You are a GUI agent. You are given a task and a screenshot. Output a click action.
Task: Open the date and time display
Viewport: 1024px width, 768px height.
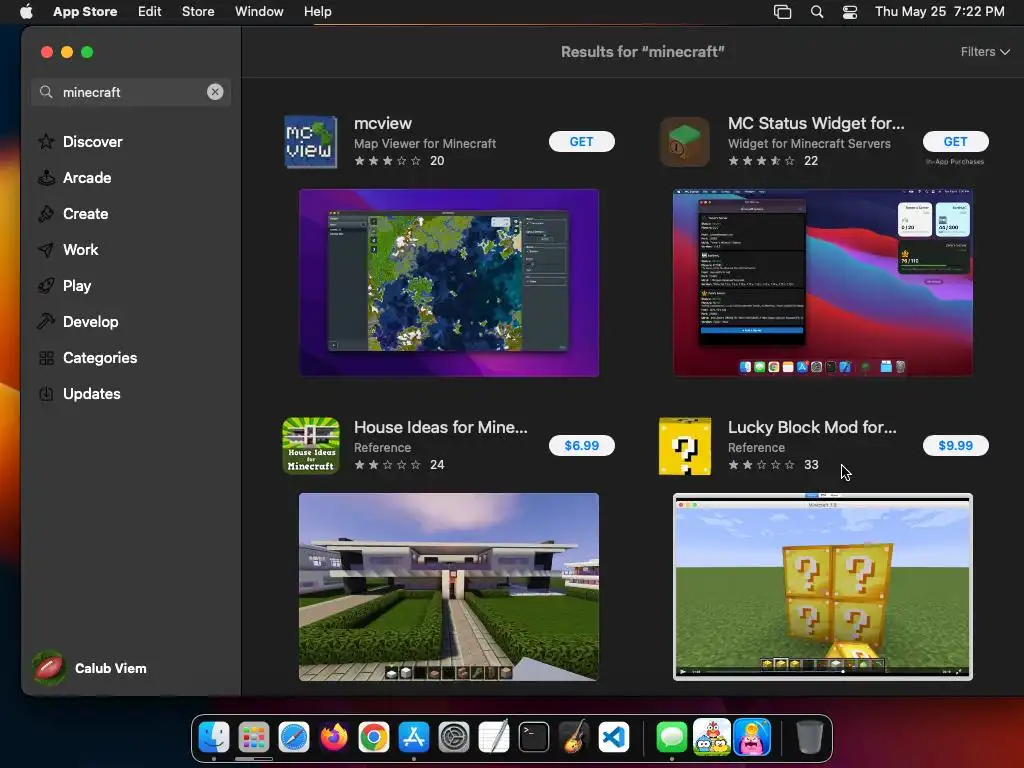click(x=940, y=11)
